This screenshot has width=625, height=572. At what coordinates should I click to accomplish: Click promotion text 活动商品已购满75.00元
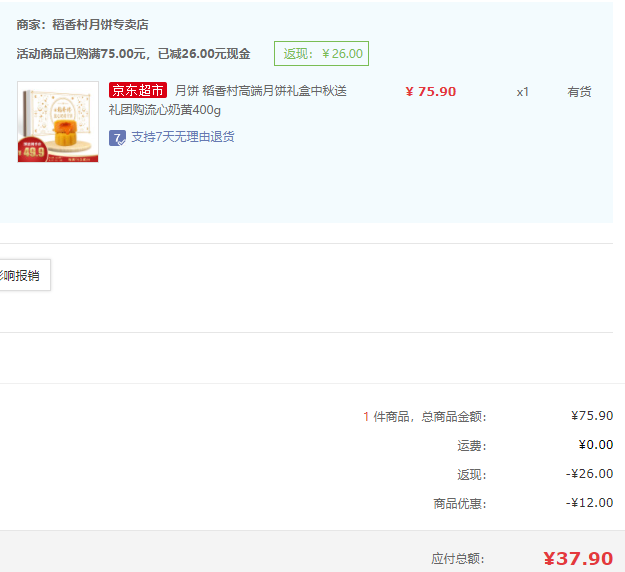tap(83, 53)
